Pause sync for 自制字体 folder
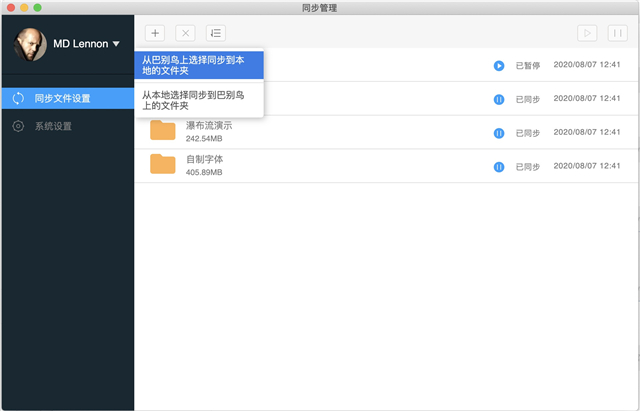The image size is (640, 411). tap(498, 167)
